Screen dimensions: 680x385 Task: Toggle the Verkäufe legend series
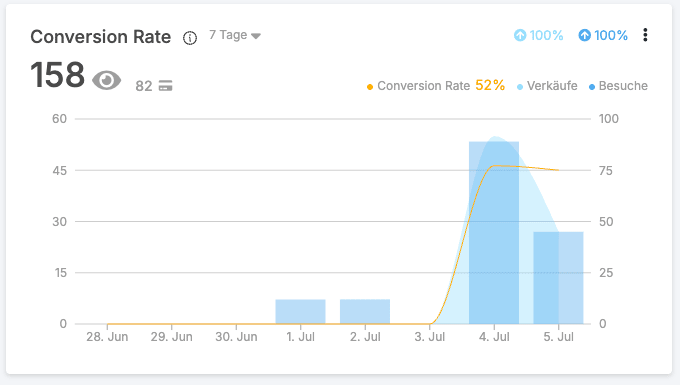click(547, 86)
